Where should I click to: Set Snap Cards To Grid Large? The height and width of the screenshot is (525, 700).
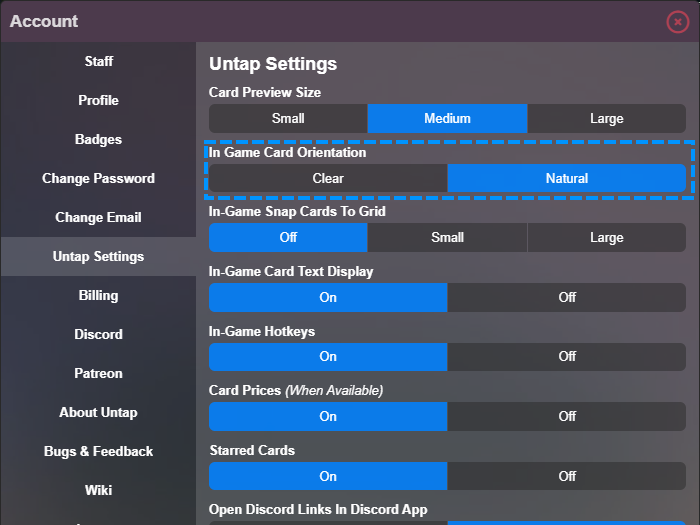coord(607,238)
